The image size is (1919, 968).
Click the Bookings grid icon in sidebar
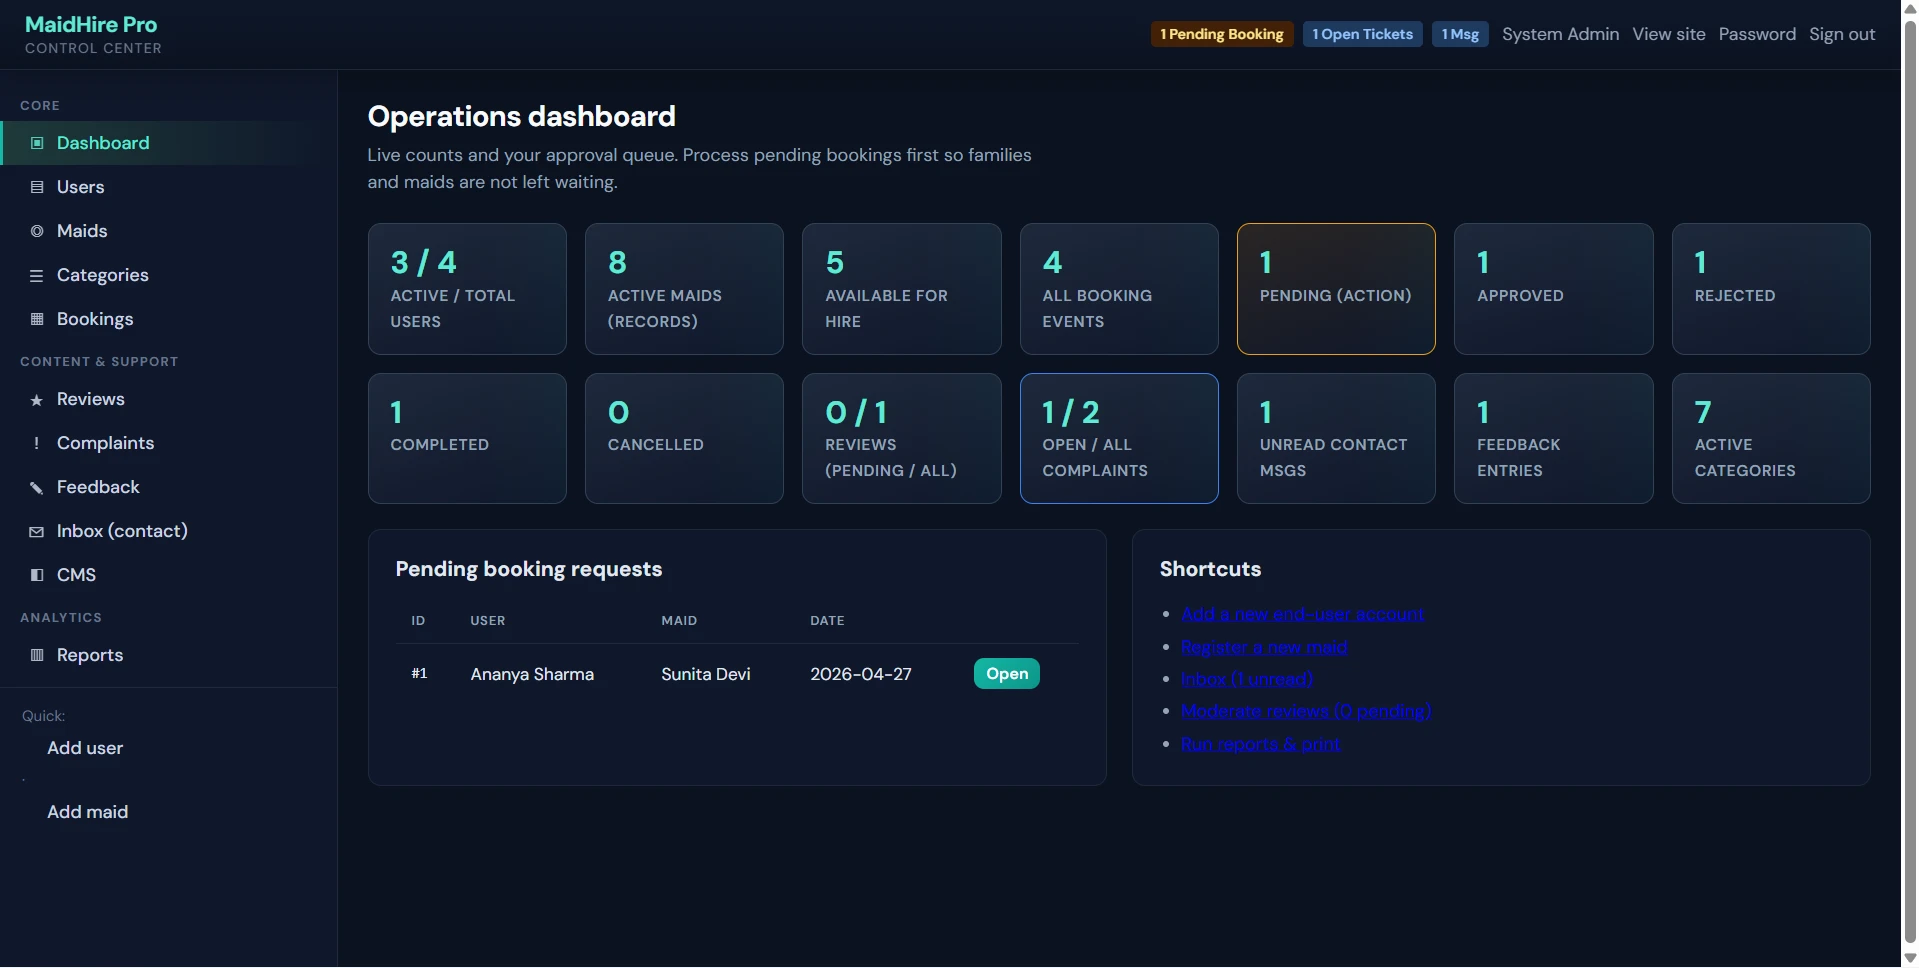click(37, 319)
